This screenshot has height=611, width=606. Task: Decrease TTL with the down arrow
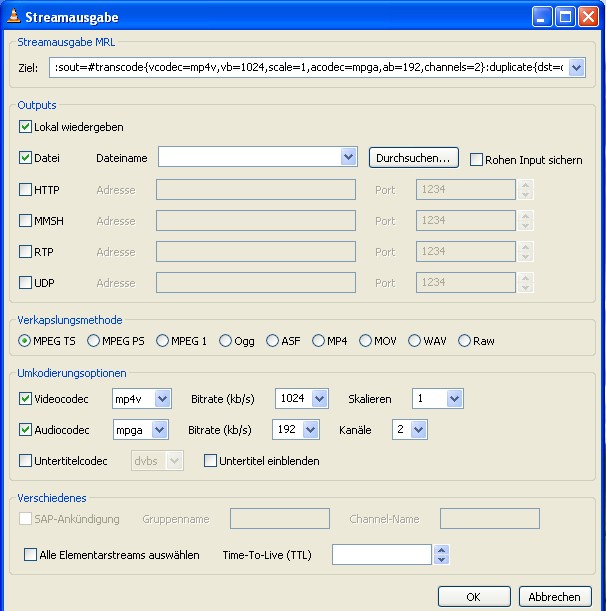[x=442, y=559]
